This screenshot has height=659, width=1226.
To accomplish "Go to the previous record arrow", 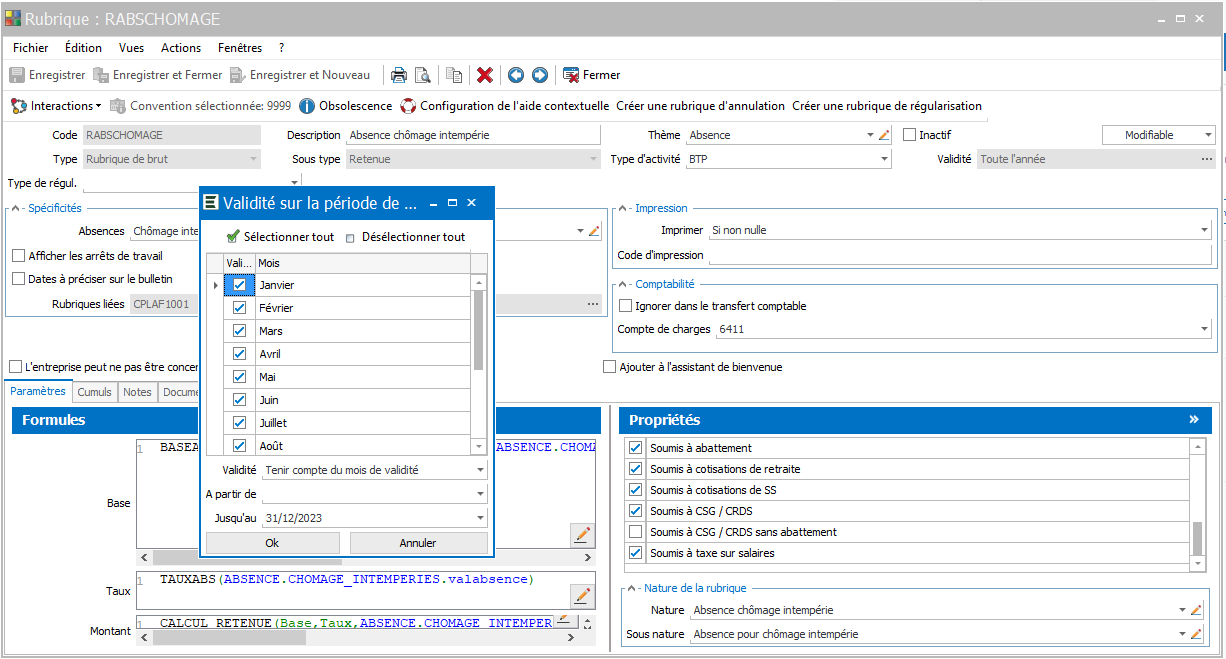I will pyautogui.click(x=516, y=75).
